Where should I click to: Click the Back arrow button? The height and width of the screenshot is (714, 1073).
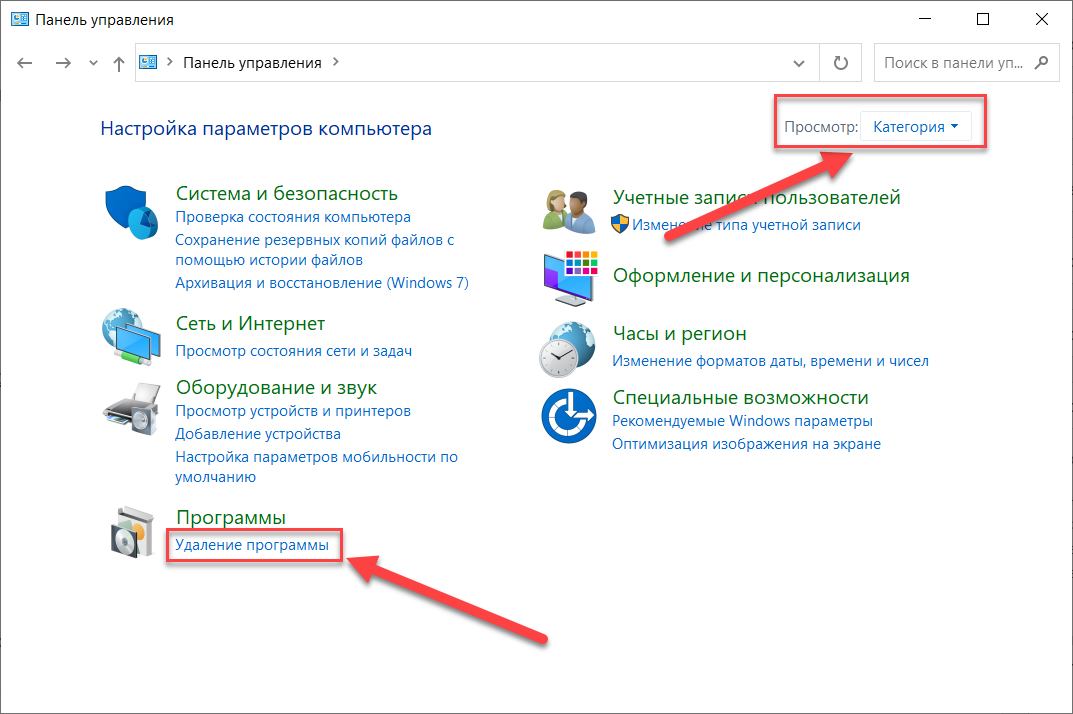[x=25, y=63]
